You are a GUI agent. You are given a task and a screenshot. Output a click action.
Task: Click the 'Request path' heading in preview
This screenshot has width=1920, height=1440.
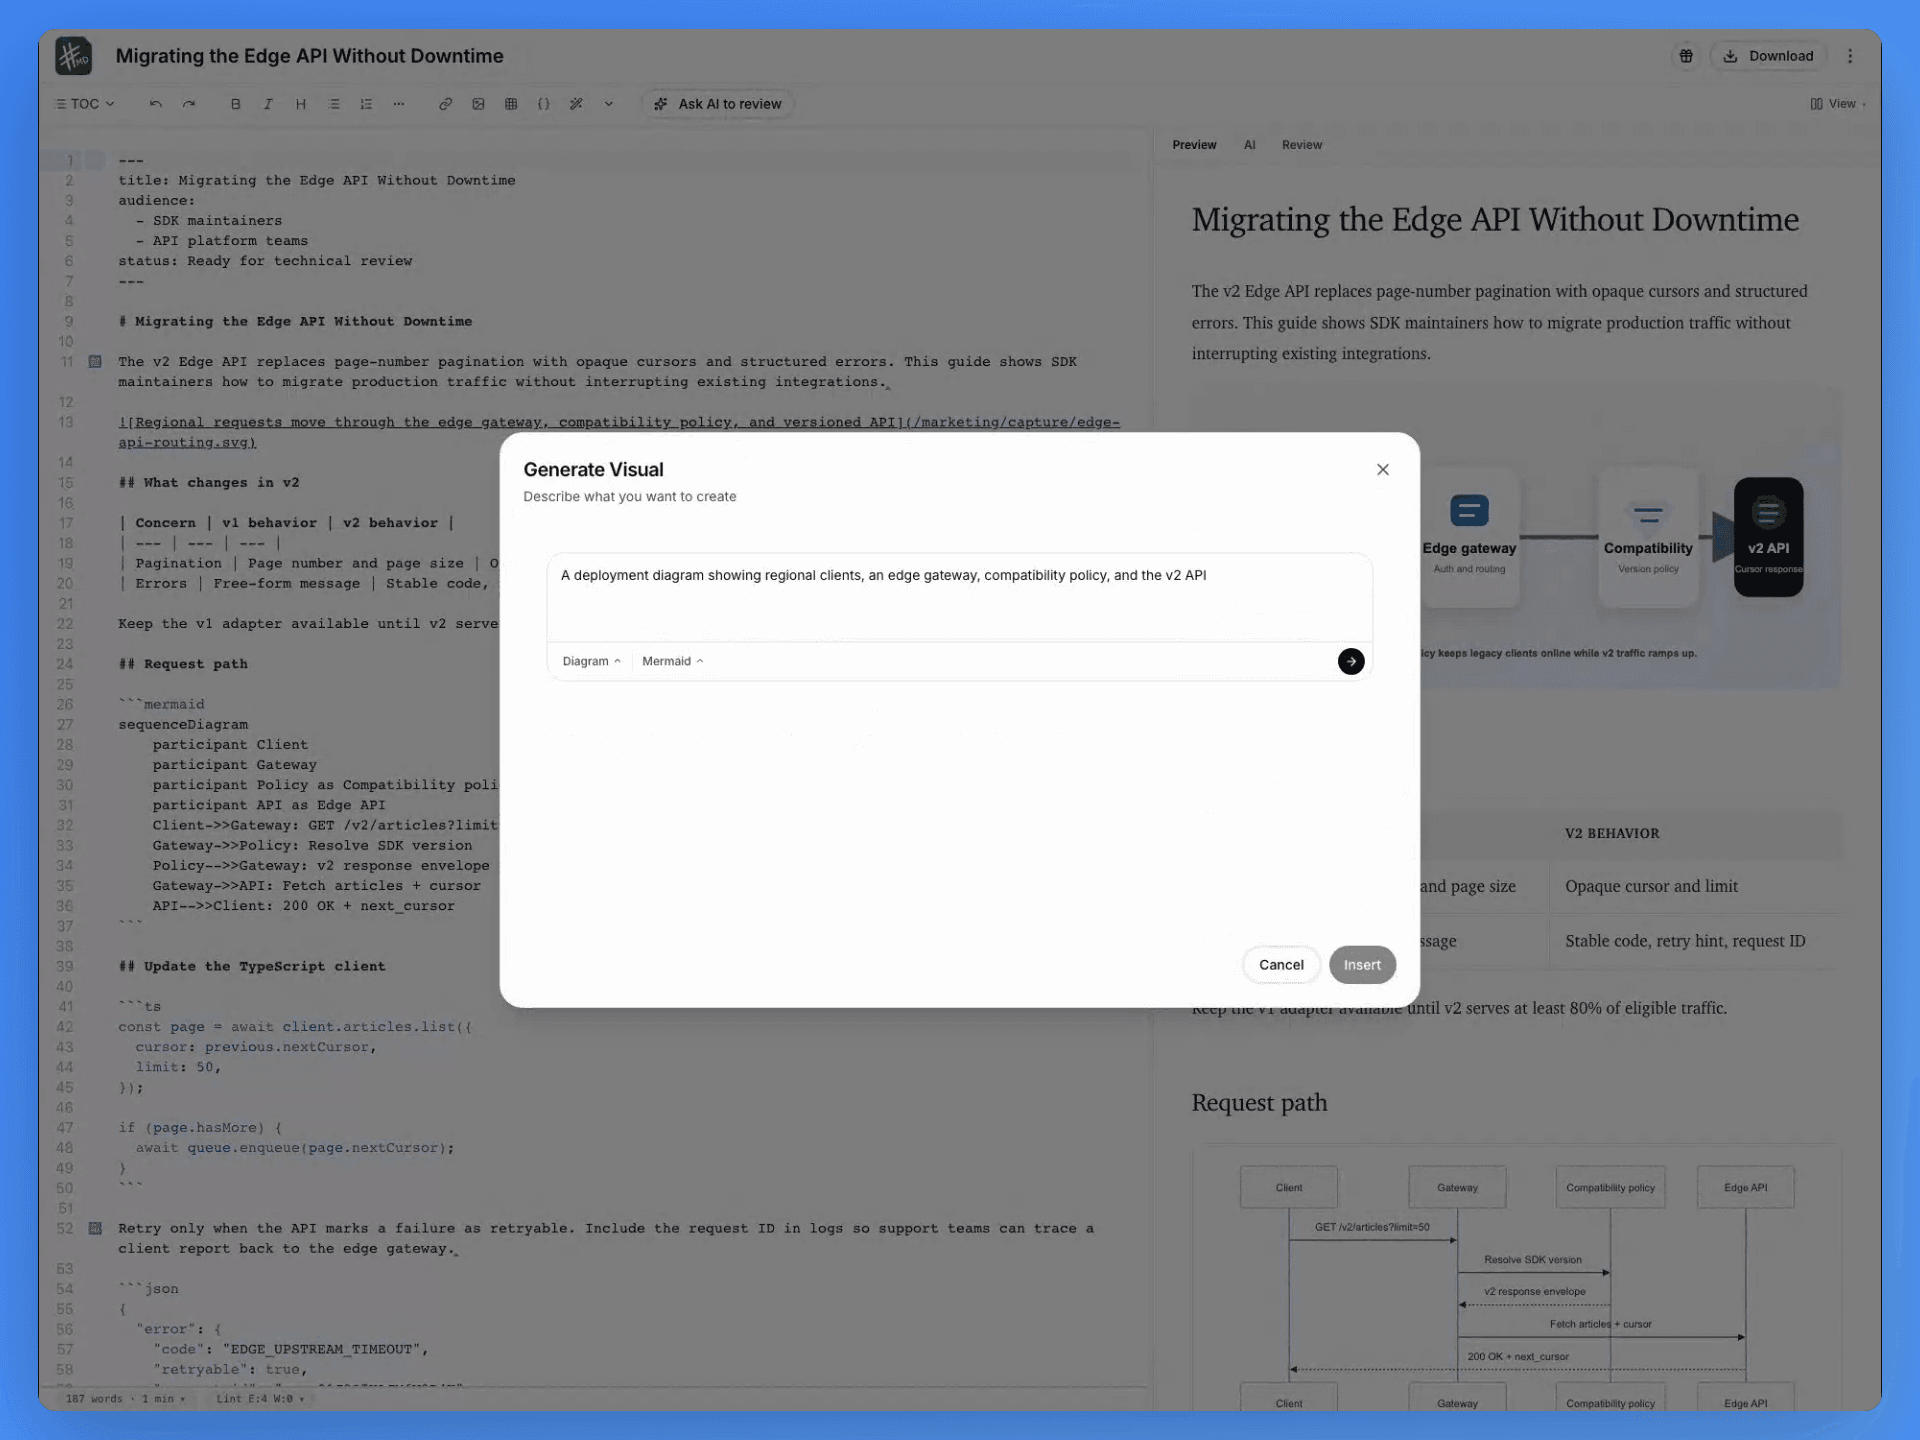(x=1259, y=1102)
